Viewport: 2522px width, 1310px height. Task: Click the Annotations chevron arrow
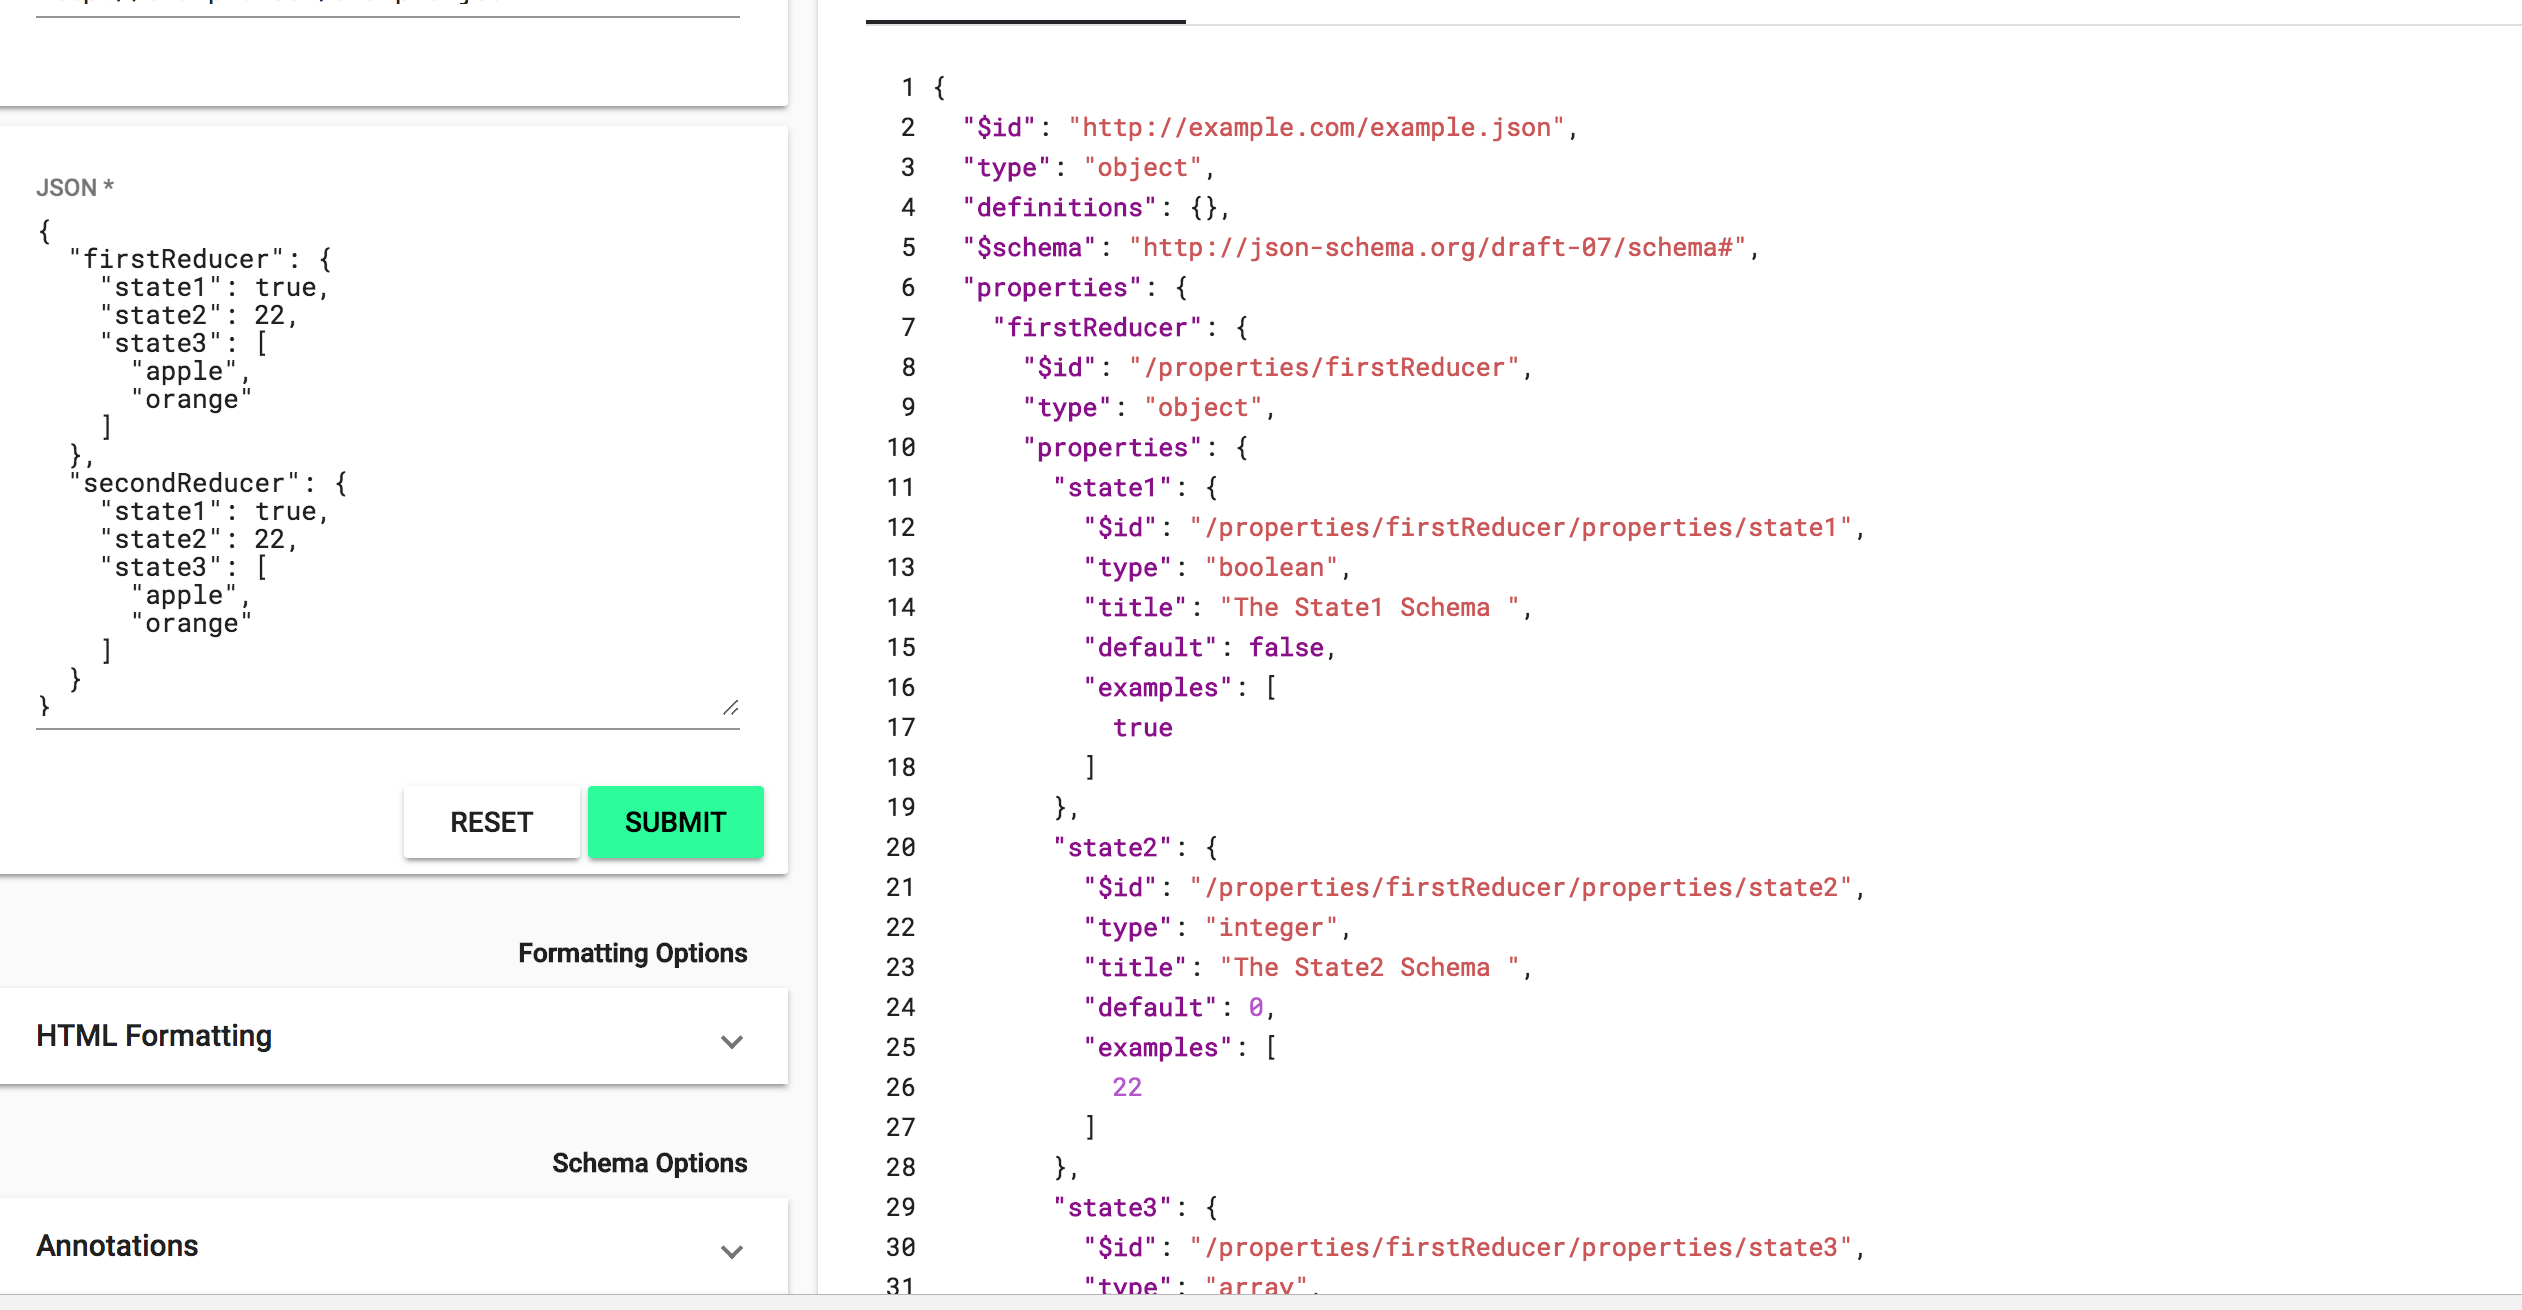[732, 1252]
